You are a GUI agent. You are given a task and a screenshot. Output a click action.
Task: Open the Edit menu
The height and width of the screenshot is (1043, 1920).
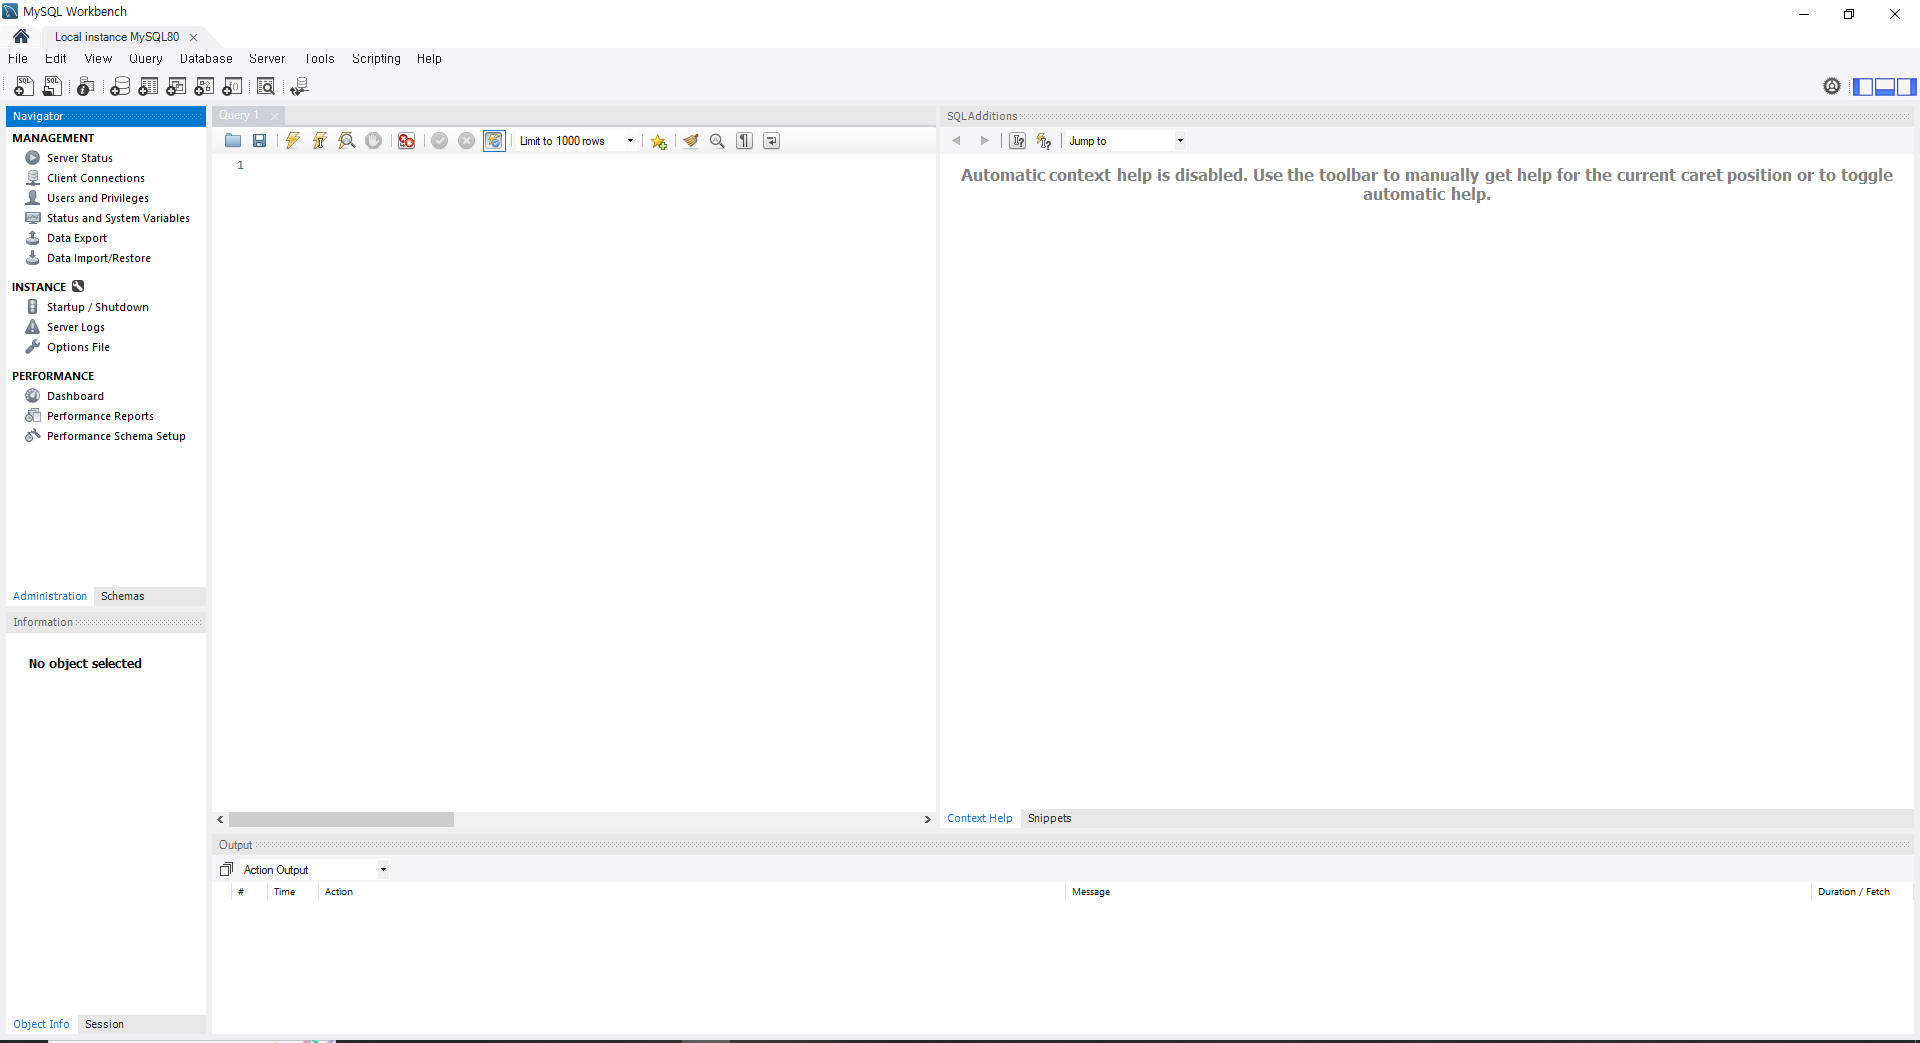click(56, 59)
